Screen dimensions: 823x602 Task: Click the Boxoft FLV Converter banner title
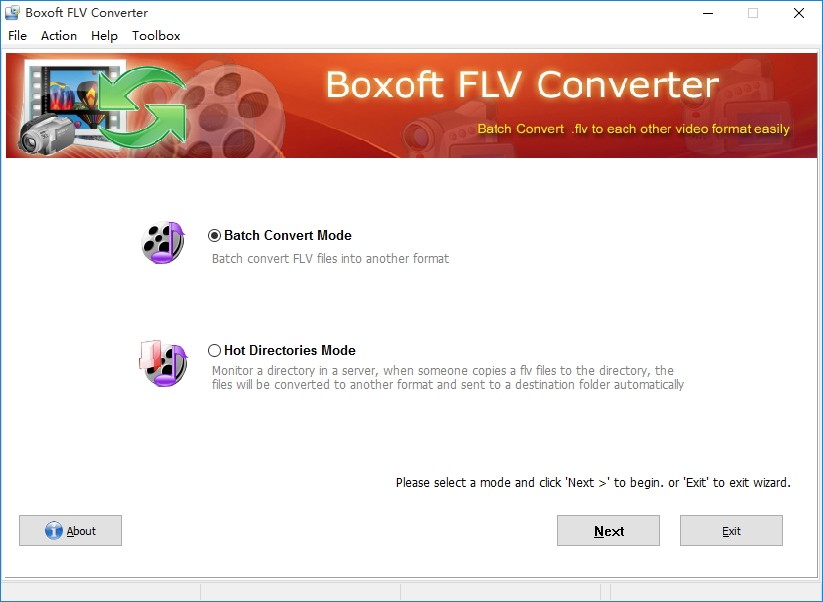pos(522,85)
